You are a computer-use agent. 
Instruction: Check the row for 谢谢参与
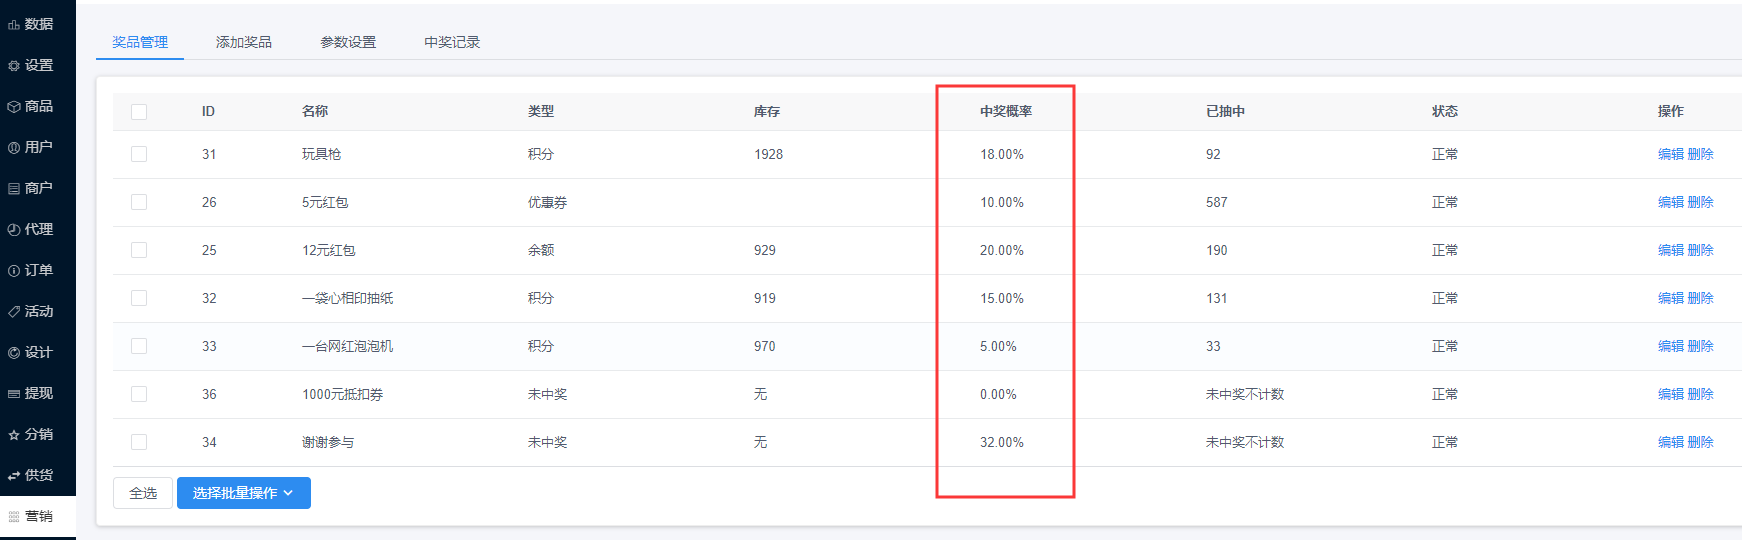pos(139,442)
